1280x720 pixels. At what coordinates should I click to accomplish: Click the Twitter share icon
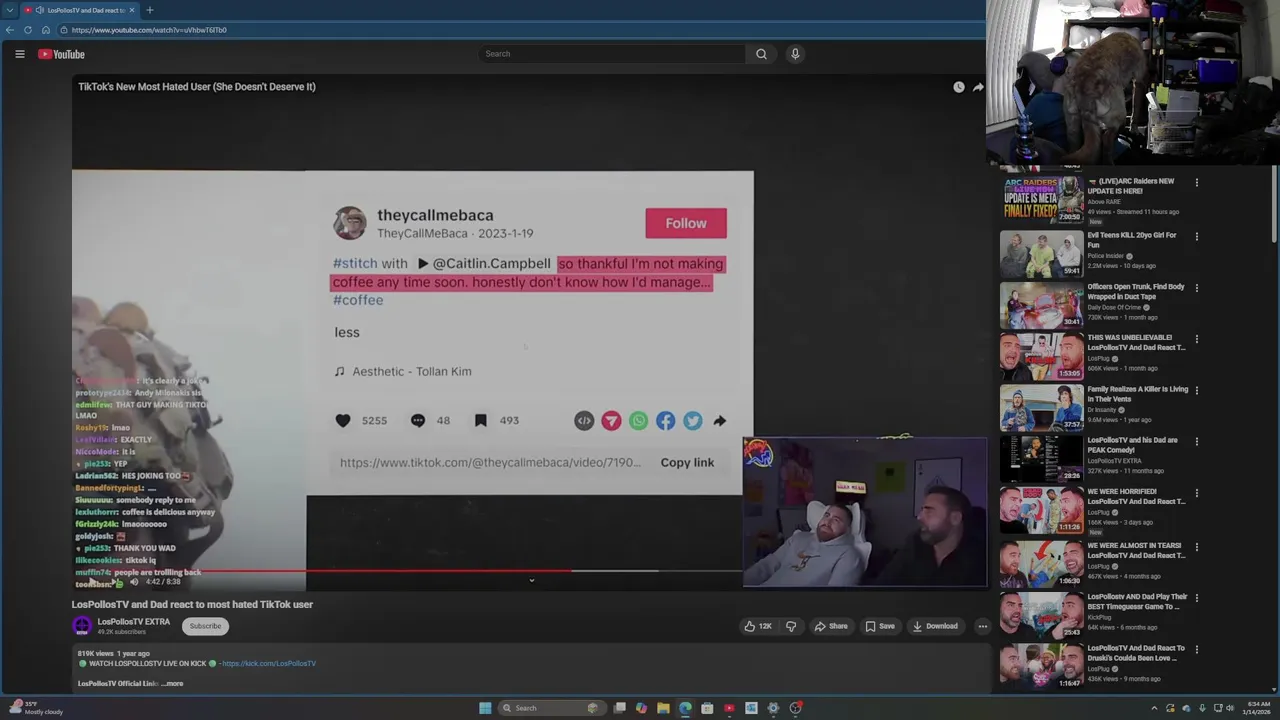pos(692,421)
